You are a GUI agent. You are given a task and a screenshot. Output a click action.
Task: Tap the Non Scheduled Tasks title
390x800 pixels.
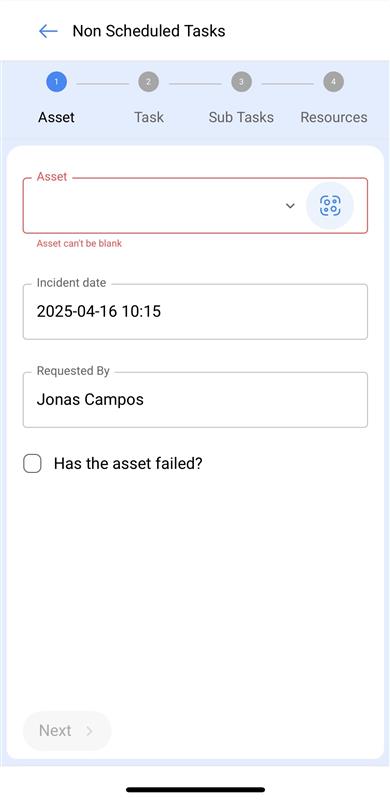click(x=149, y=31)
